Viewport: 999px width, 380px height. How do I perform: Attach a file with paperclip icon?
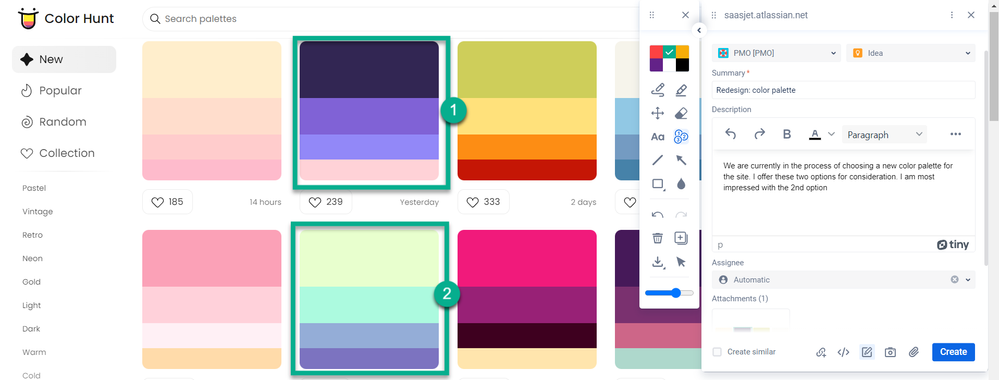click(914, 352)
